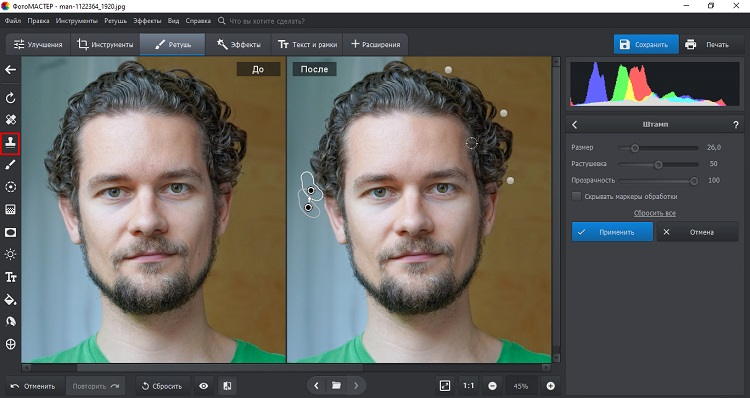The height and width of the screenshot is (398, 750).
Task: Go to next photo arrow
Action: coord(356,386)
